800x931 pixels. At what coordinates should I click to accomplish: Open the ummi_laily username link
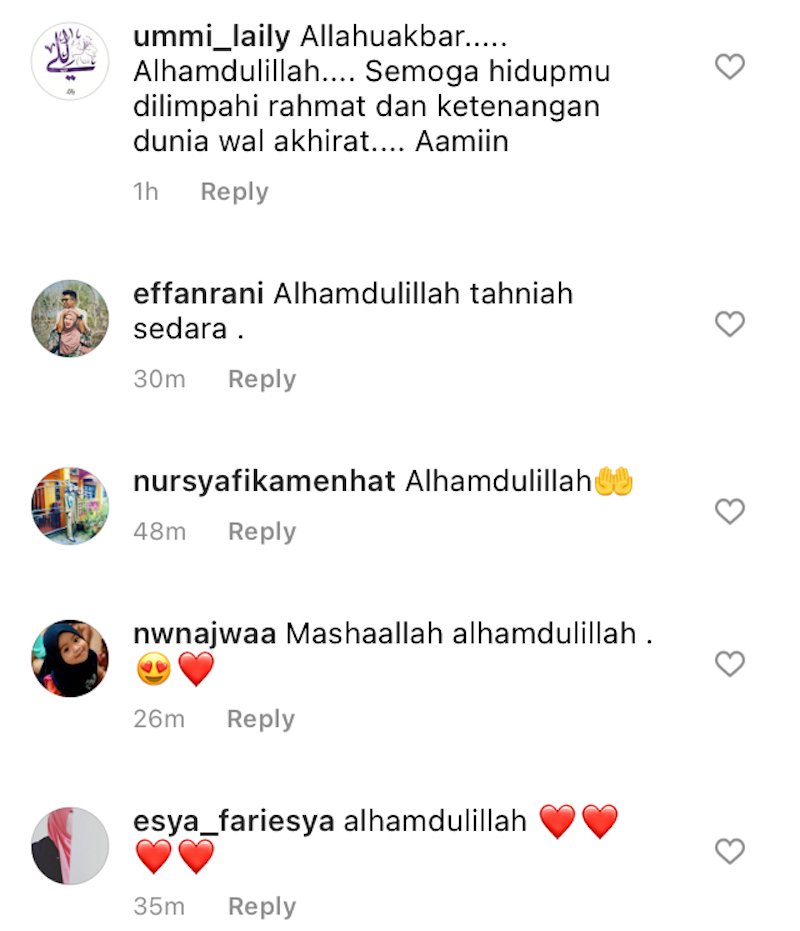(211, 37)
